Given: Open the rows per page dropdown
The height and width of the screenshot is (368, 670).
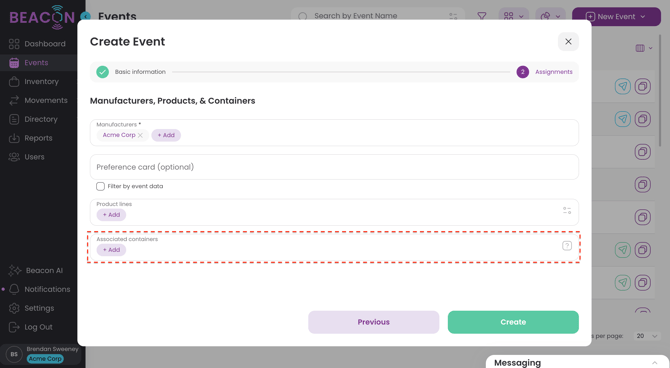Looking at the screenshot, I should pyautogui.click(x=646, y=336).
